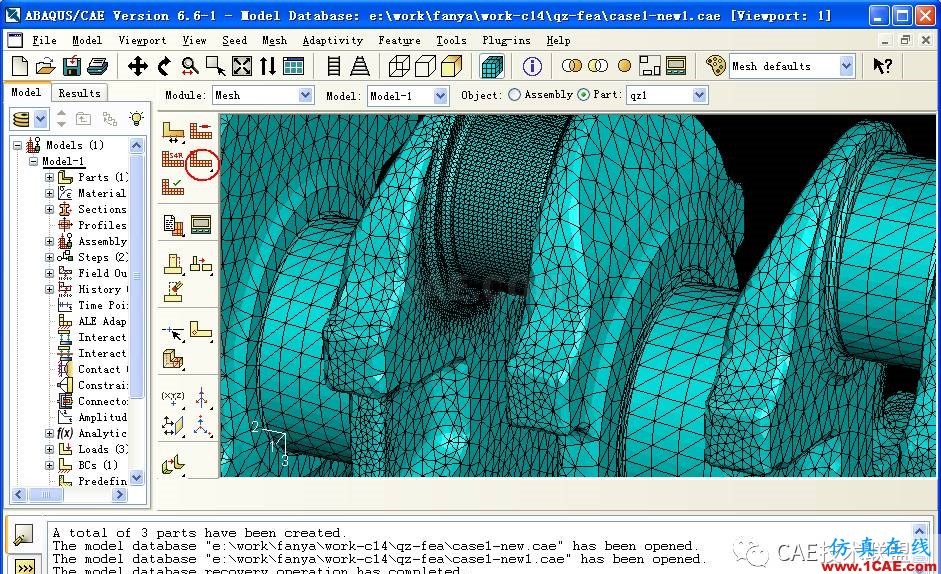Switch to the Results tab
Image resolution: width=941 pixels, height=574 pixels.
79,93
